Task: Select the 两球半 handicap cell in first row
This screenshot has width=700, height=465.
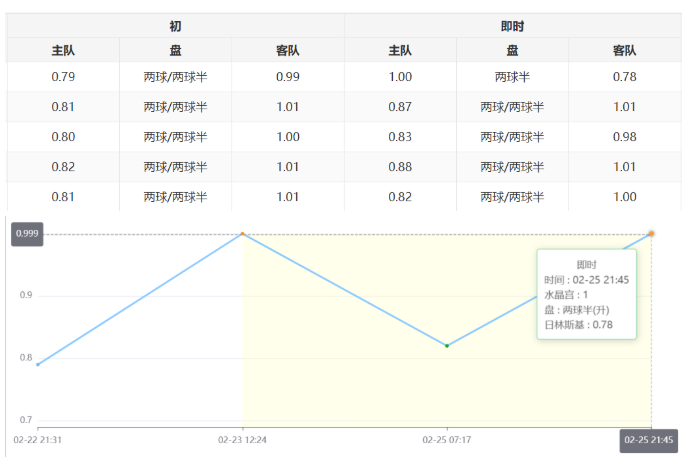Action: (513, 77)
